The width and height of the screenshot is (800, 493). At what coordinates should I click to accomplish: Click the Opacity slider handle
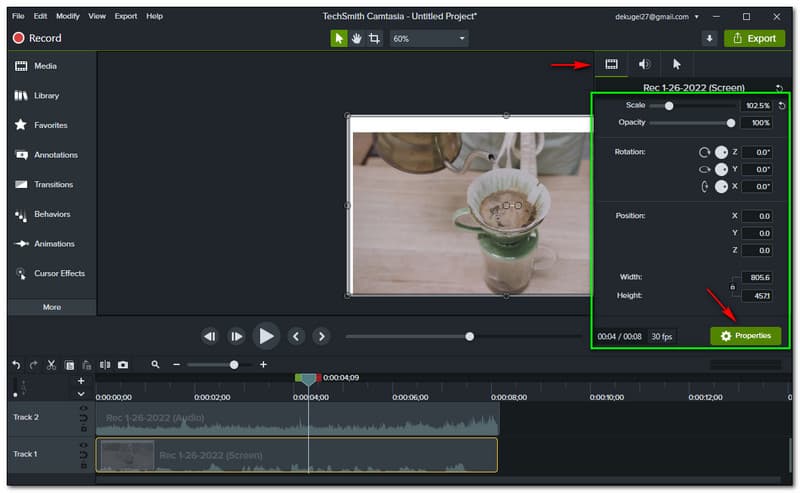(731, 123)
